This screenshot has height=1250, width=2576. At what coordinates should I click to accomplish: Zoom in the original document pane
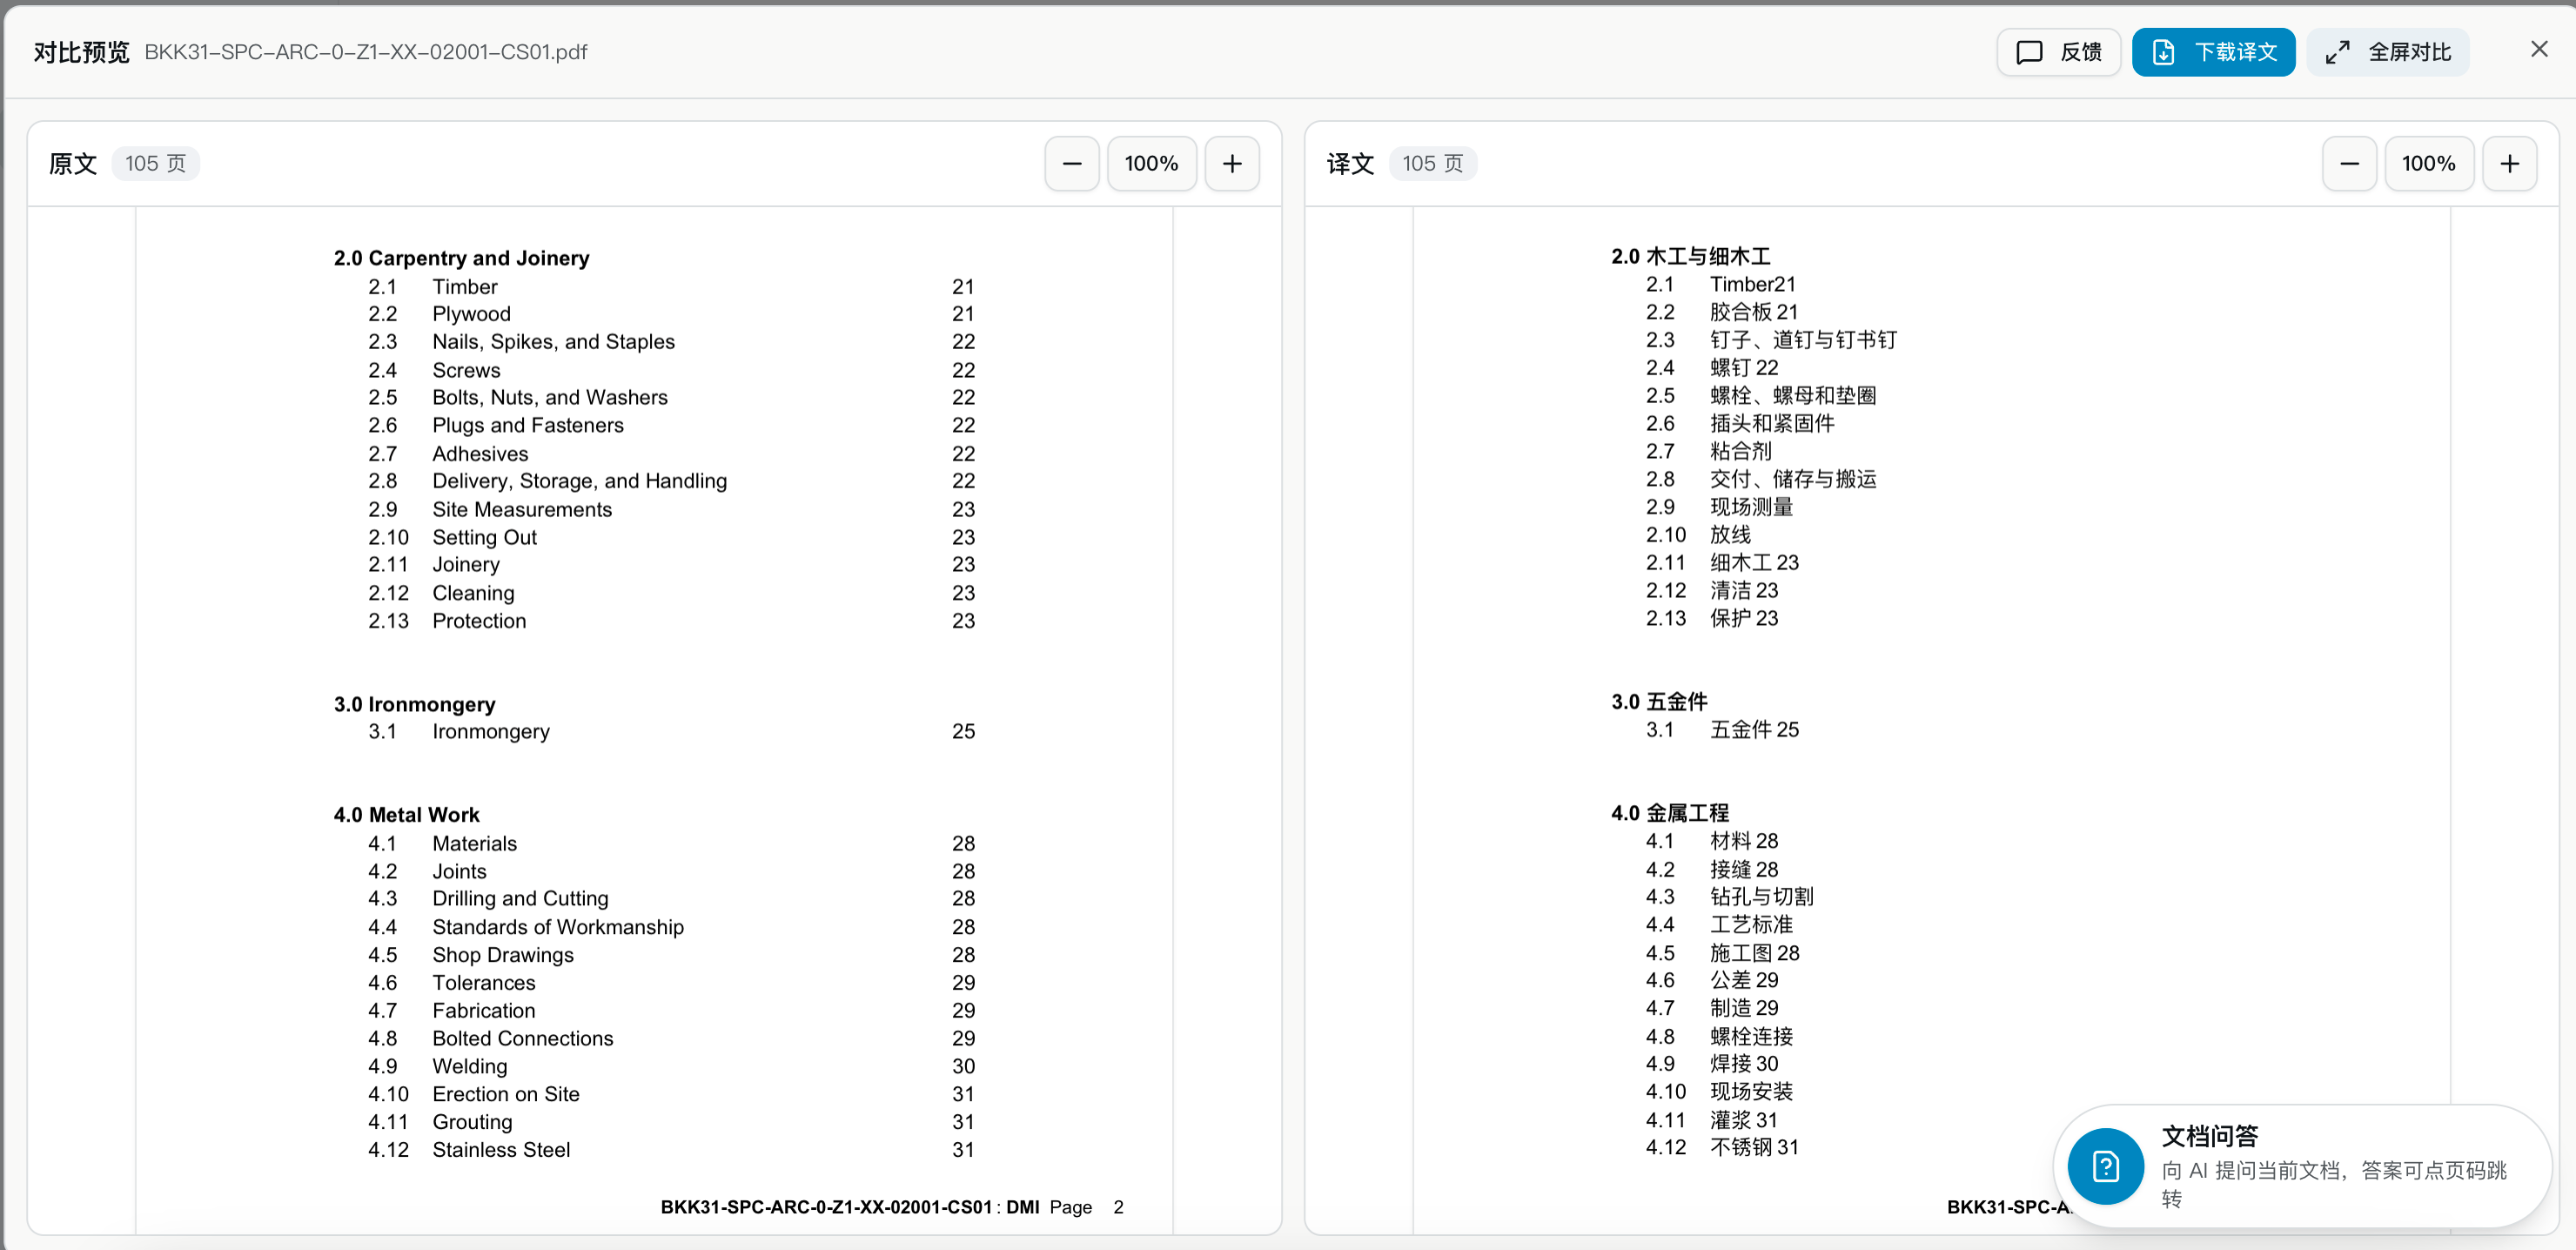(1232, 163)
